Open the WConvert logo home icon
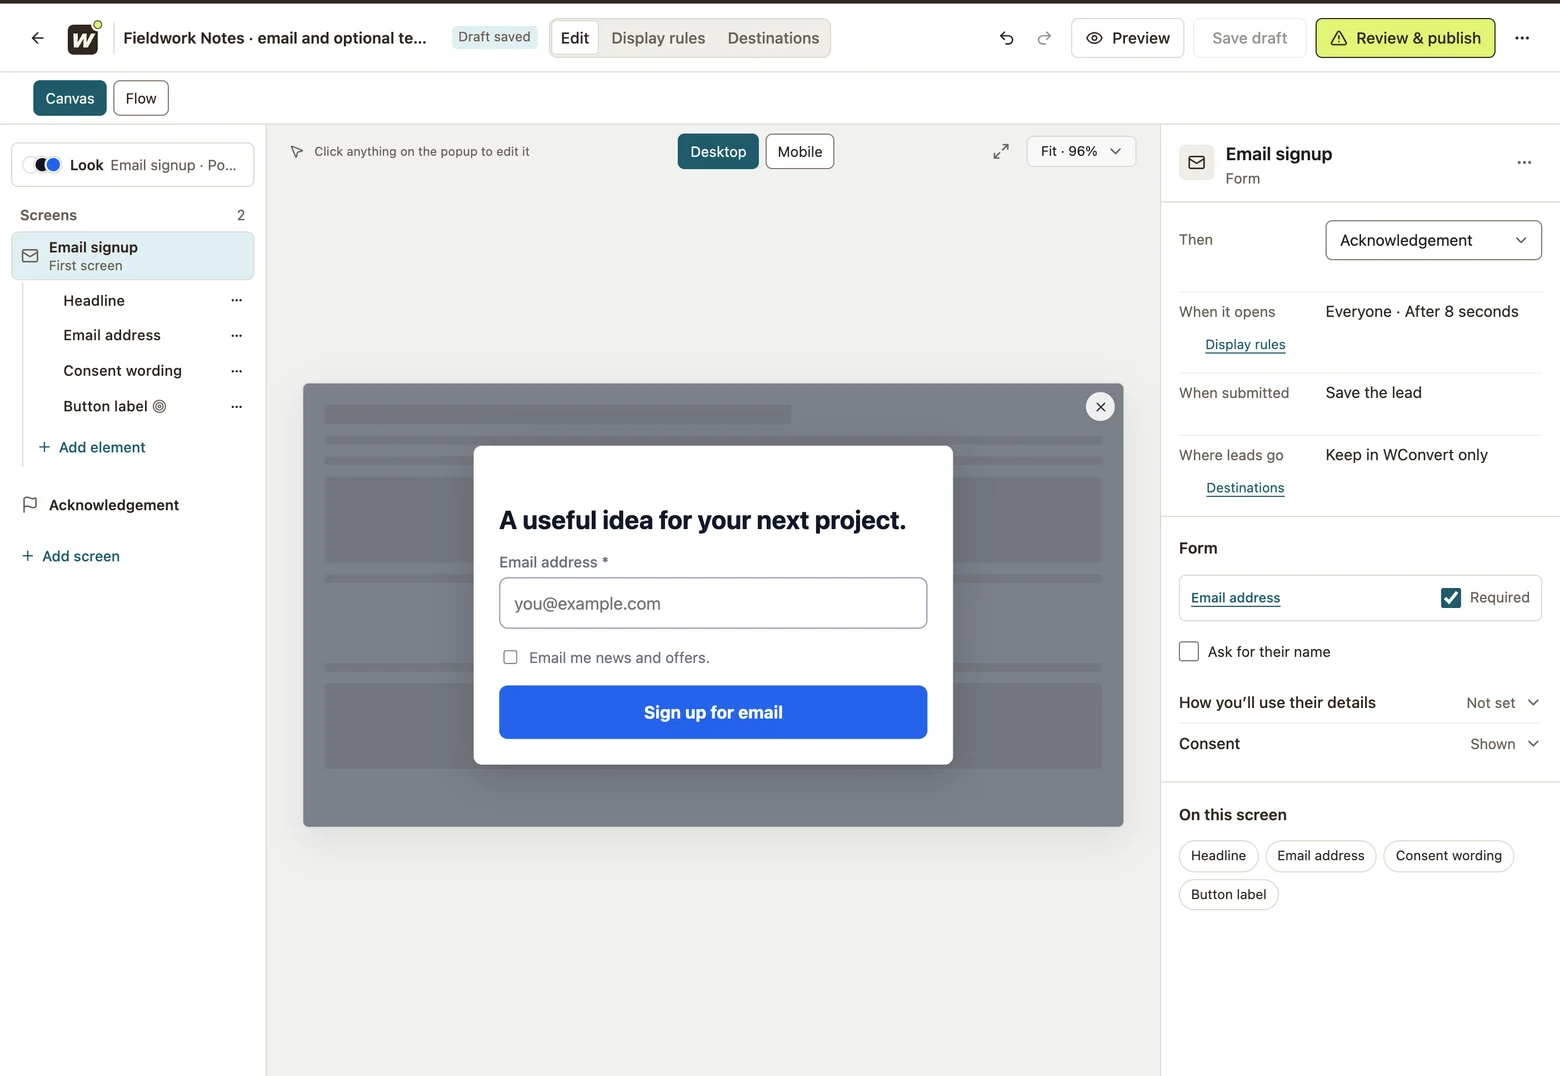The width and height of the screenshot is (1560, 1076). pos(83,38)
